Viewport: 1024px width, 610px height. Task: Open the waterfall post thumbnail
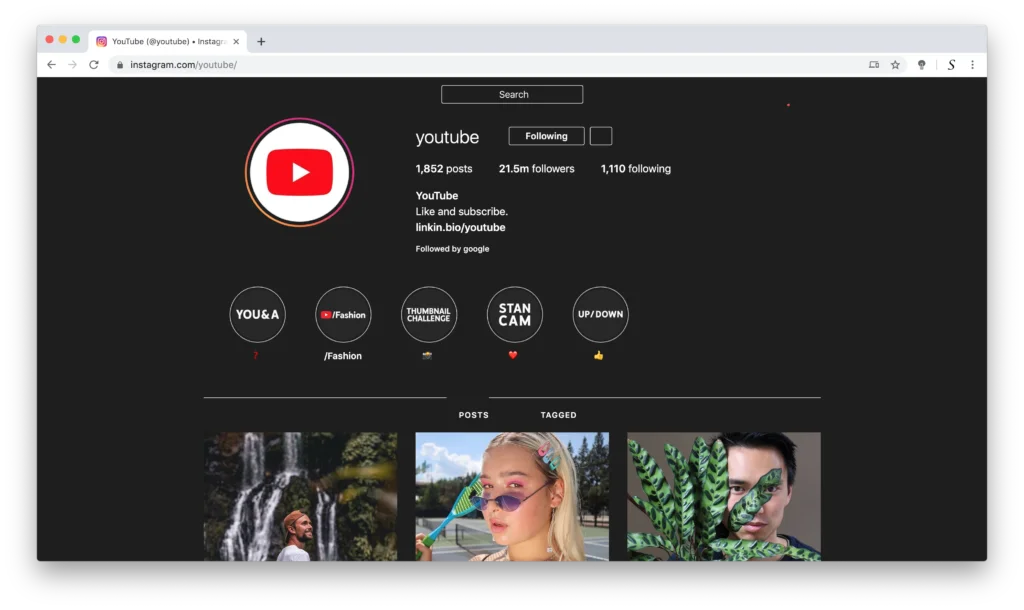[300, 496]
